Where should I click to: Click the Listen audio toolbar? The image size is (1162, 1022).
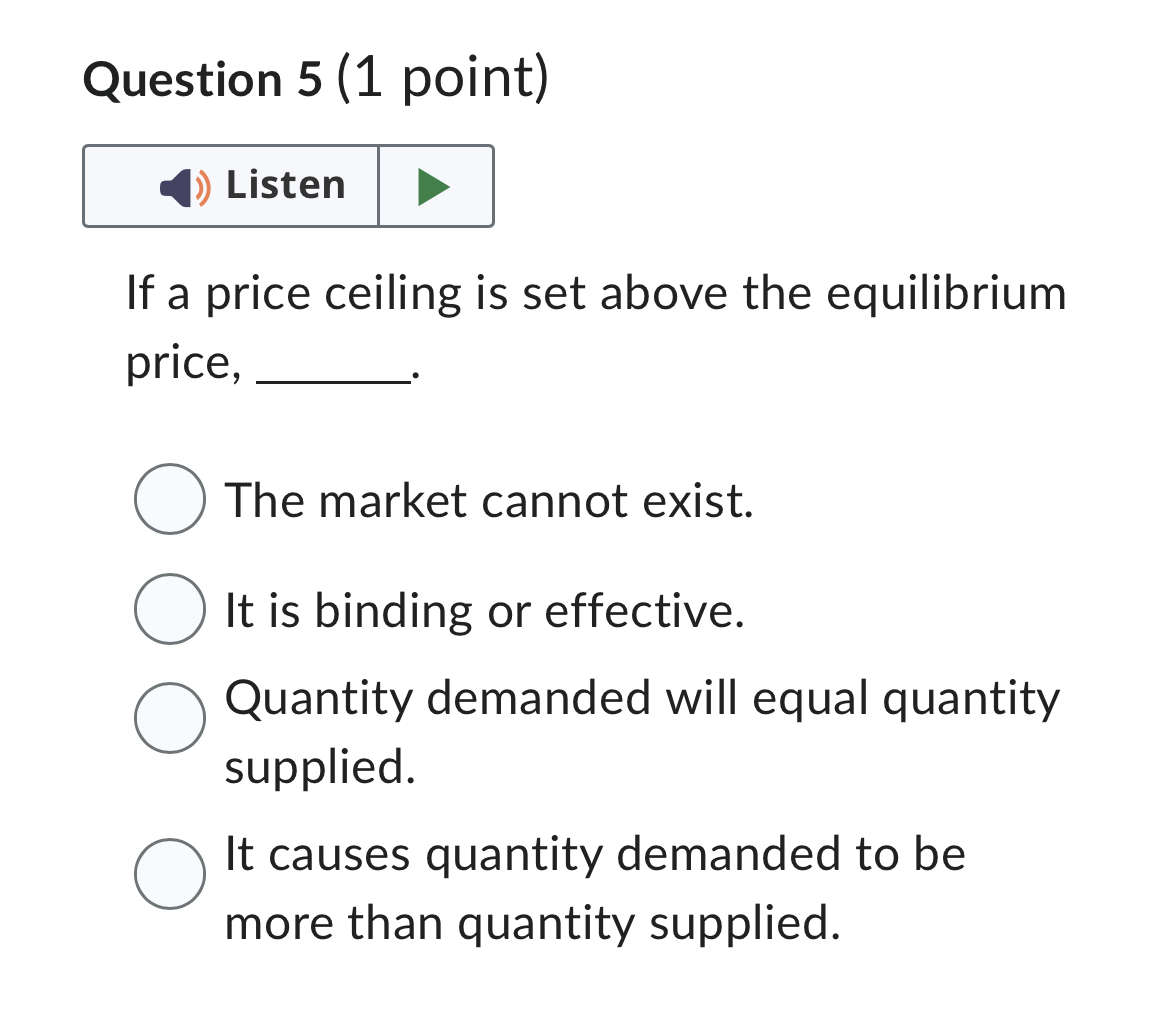[x=287, y=185]
